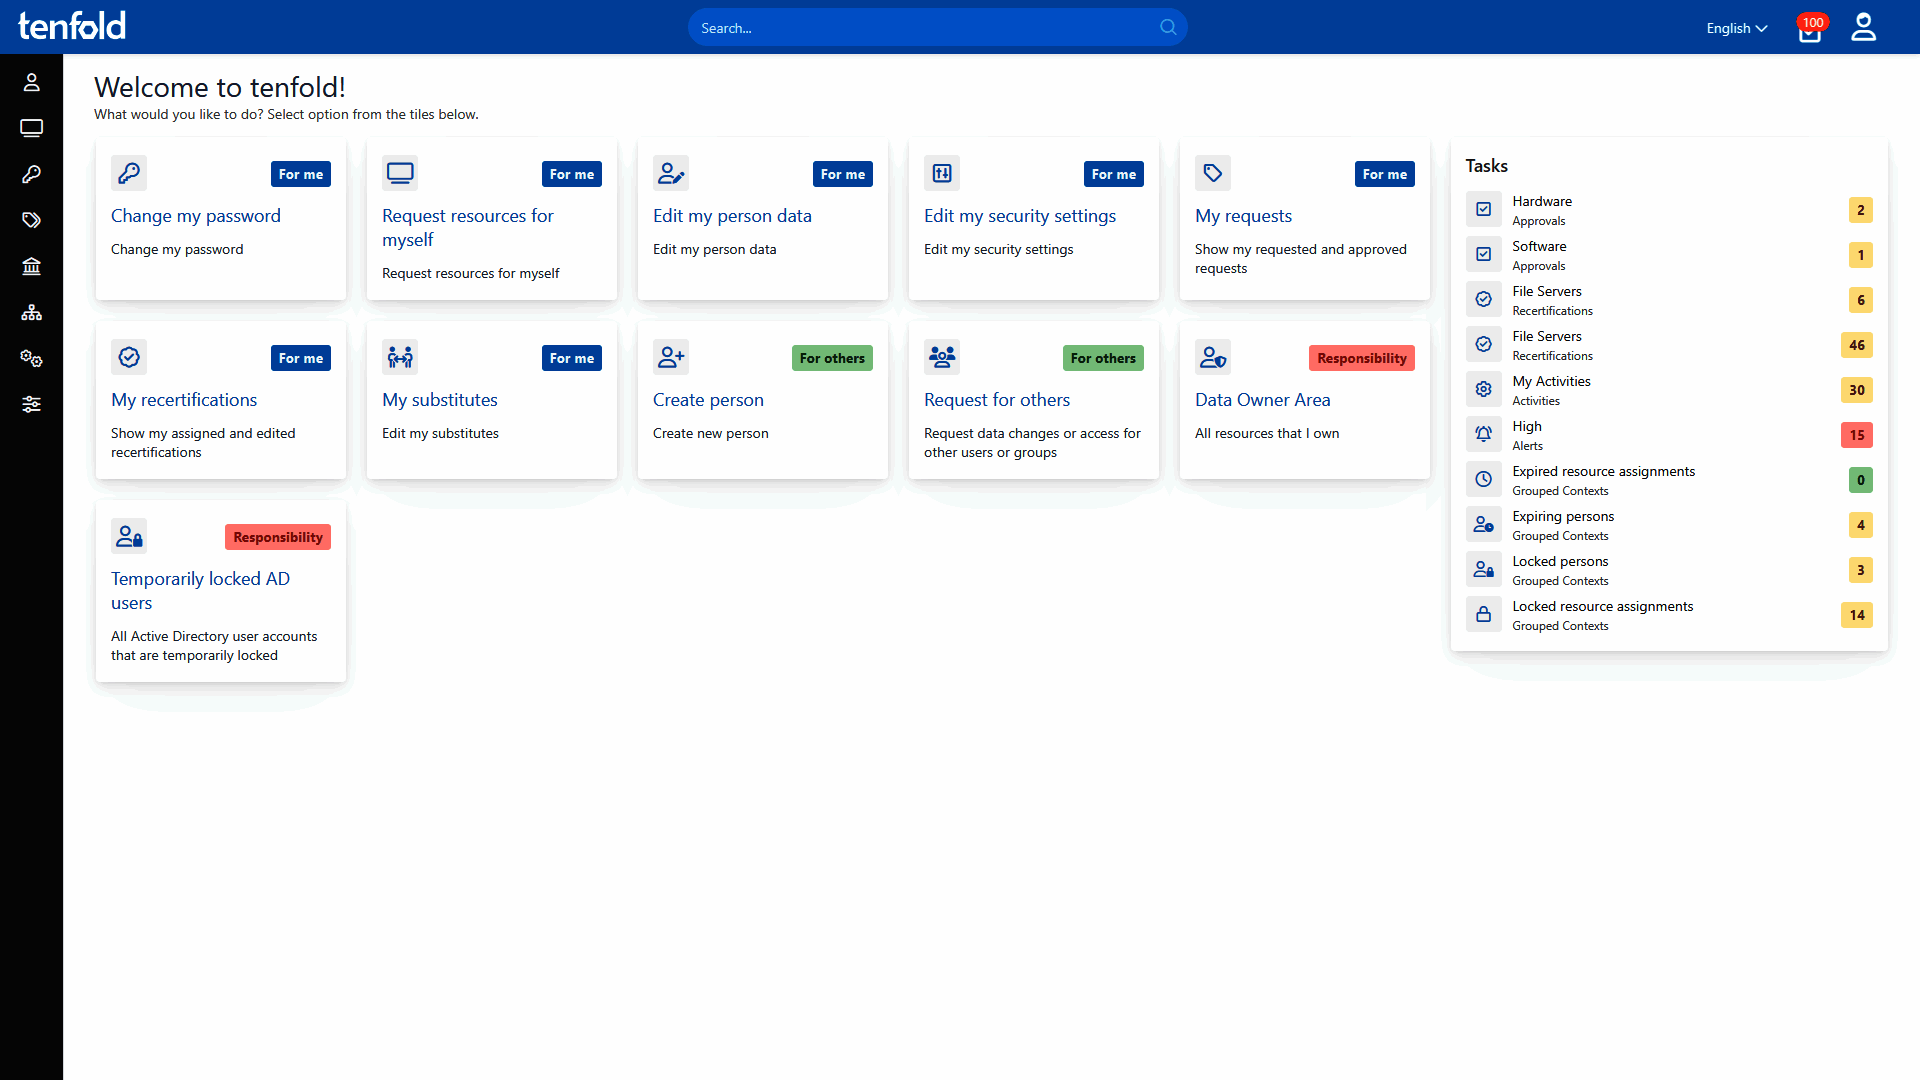
Task: Click the sliders icon in left sidebar
Action: coord(31,404)
